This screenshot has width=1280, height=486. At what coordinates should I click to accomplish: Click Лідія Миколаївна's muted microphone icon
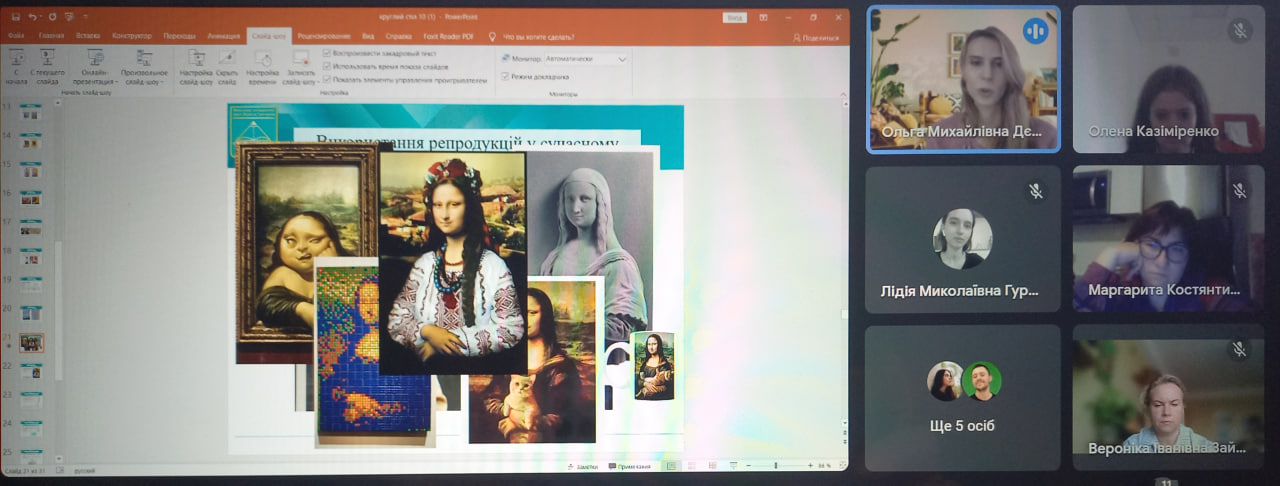click(x=1036, y=190)
